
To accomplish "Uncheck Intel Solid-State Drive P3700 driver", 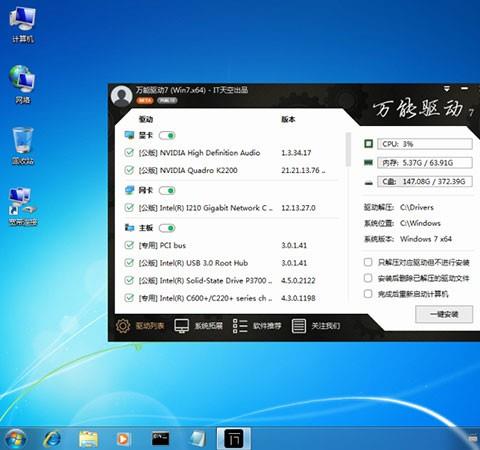I will tap(129, 280).
